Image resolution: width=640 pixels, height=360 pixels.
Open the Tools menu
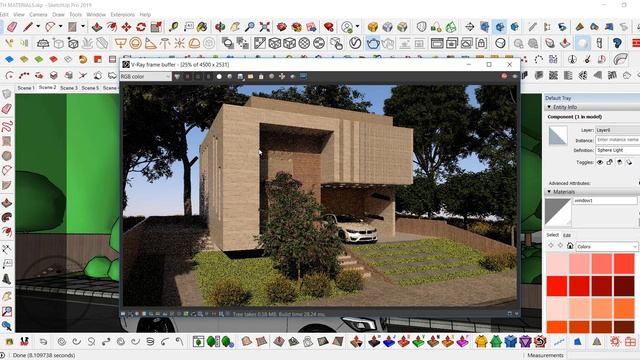(x=76, y=14)
